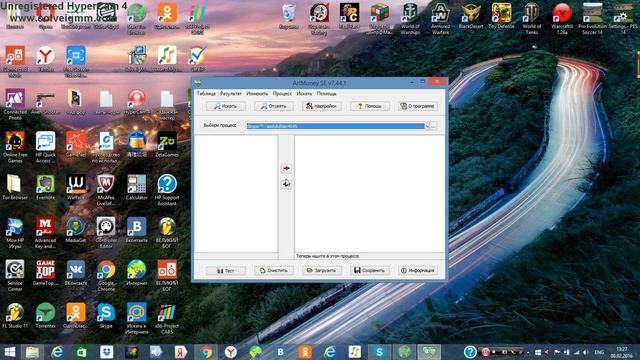Launch World of Warships desktop shortcut
This screenshot has width=640, height=360.
pos(410,18)
